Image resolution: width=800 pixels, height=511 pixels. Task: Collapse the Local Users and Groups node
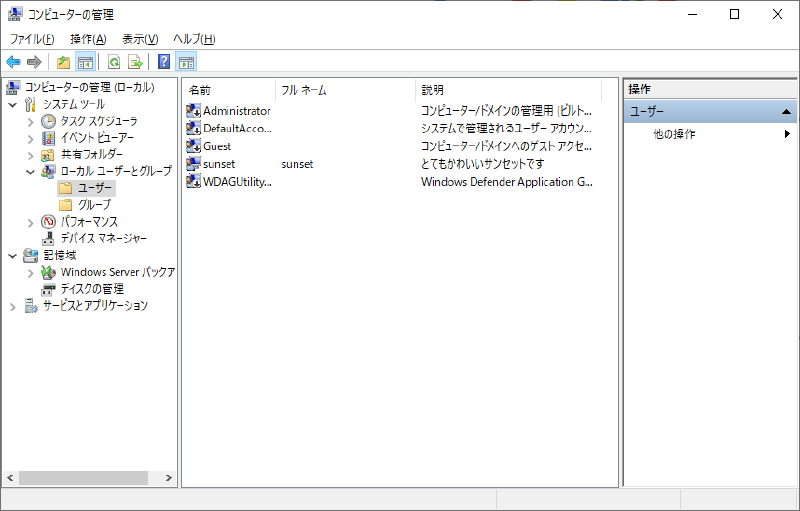click(30, 171)
